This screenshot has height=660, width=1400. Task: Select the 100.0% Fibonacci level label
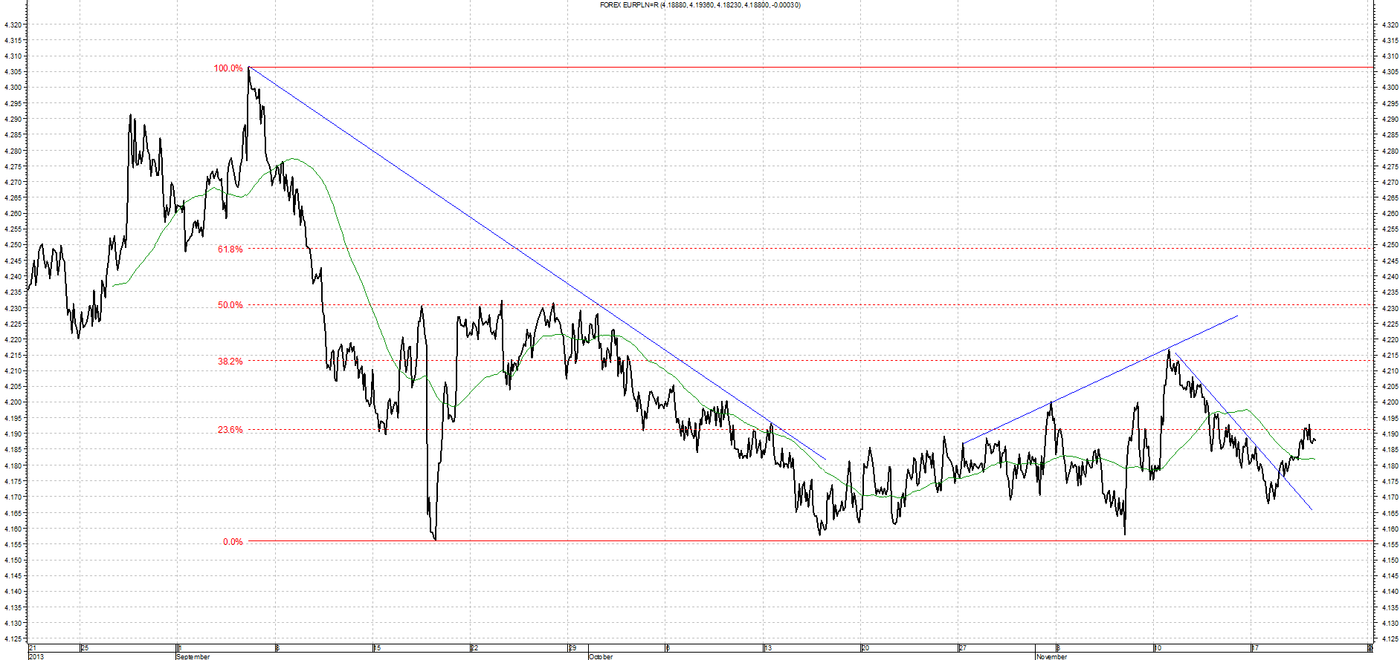point(228,68)
